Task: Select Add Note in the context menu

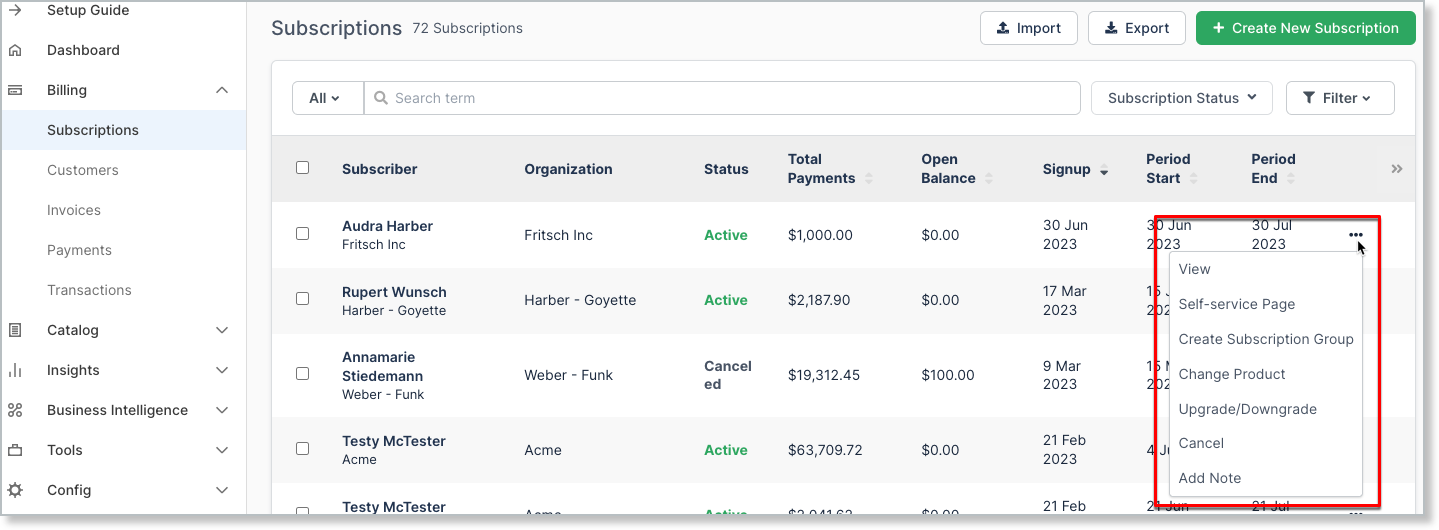Action: pyautogui.click(x=1209, y=478)
